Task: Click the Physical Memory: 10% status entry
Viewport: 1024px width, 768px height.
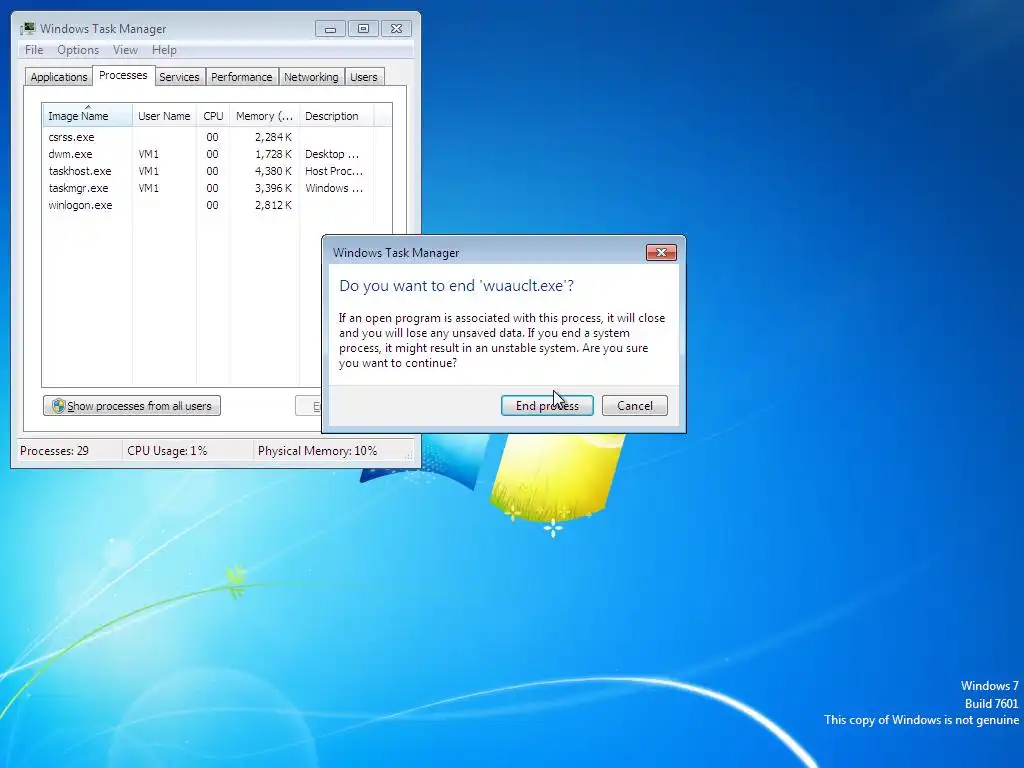Action: click(317, 451)
